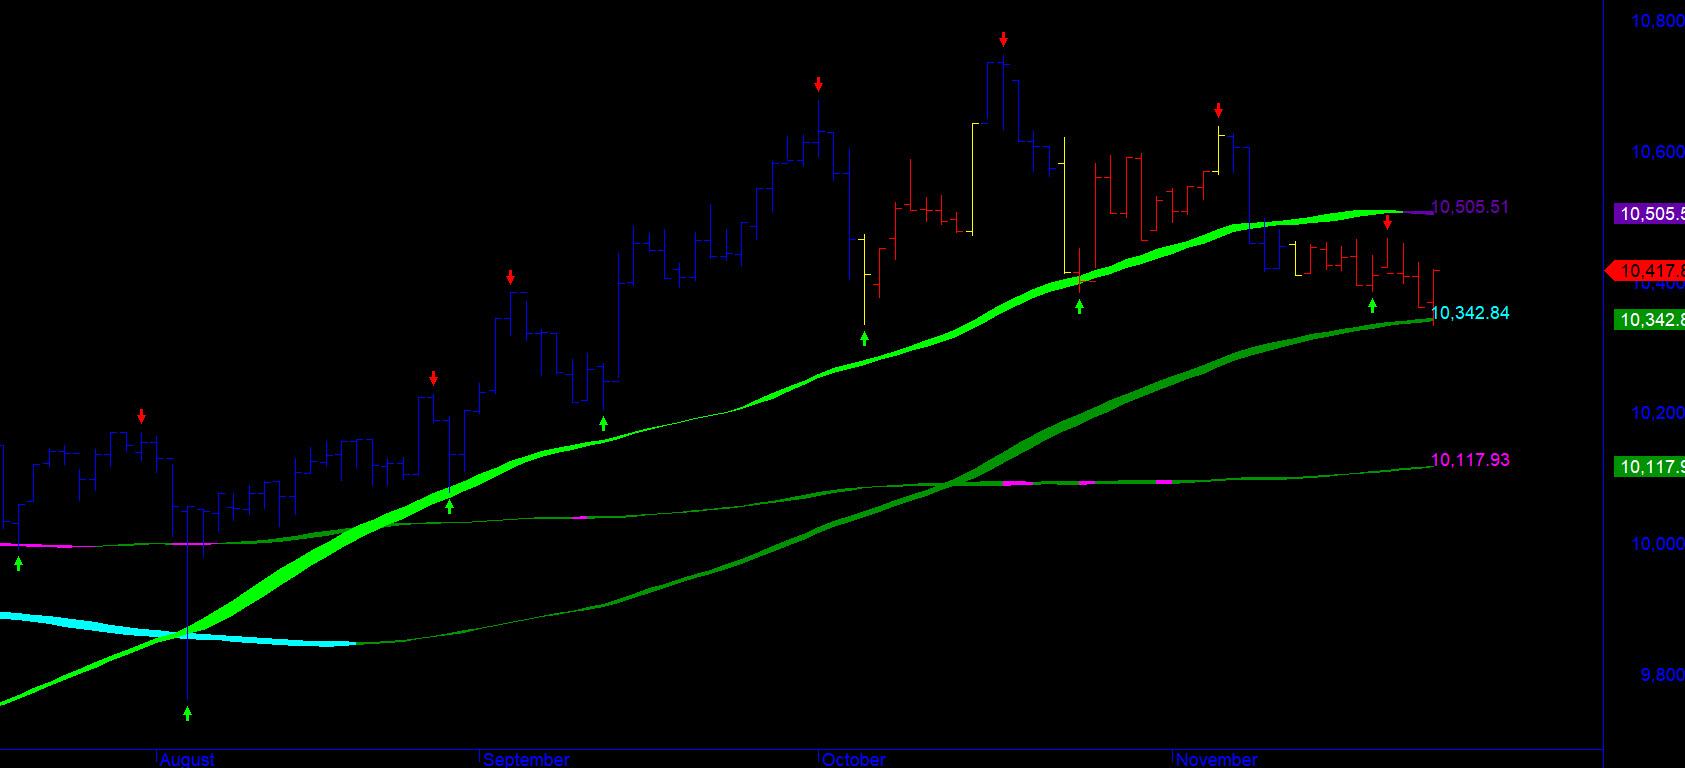Click the 10,800 price axis label
The image size is (1685, 768).
[x=1657, y=20]
